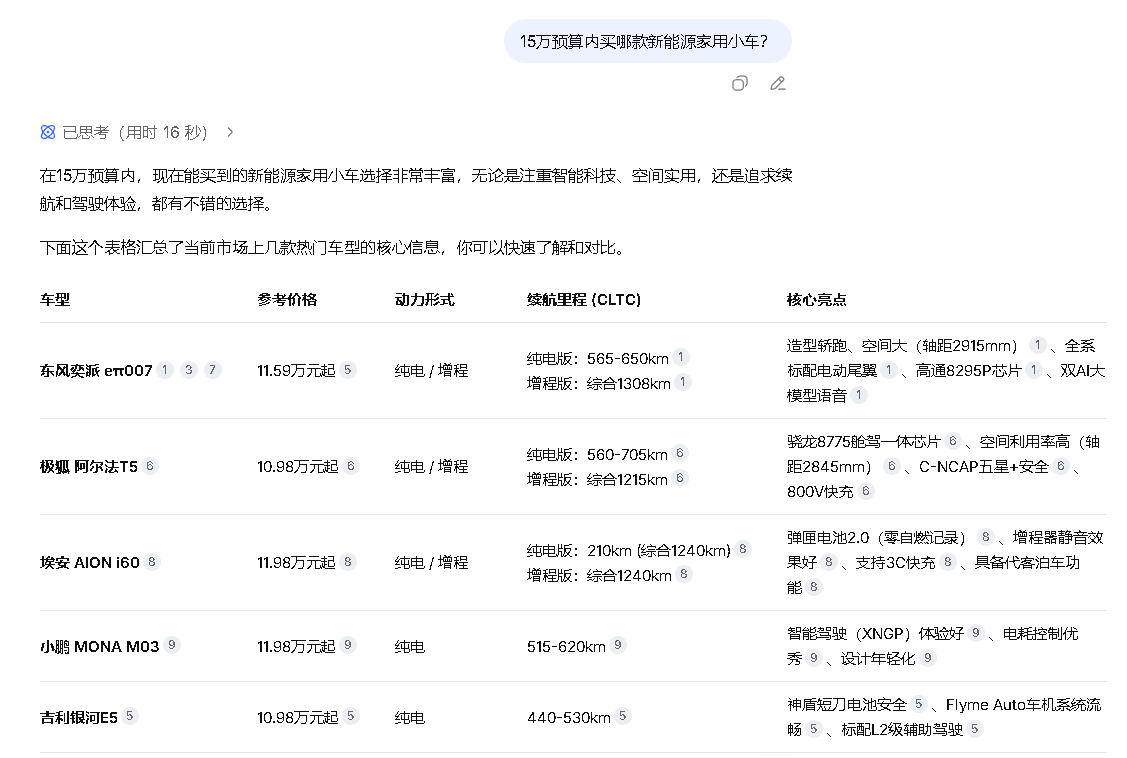Click the 参考价格 column header
This screenshot has height=758, width=1127.
click(x=287, y=300)
